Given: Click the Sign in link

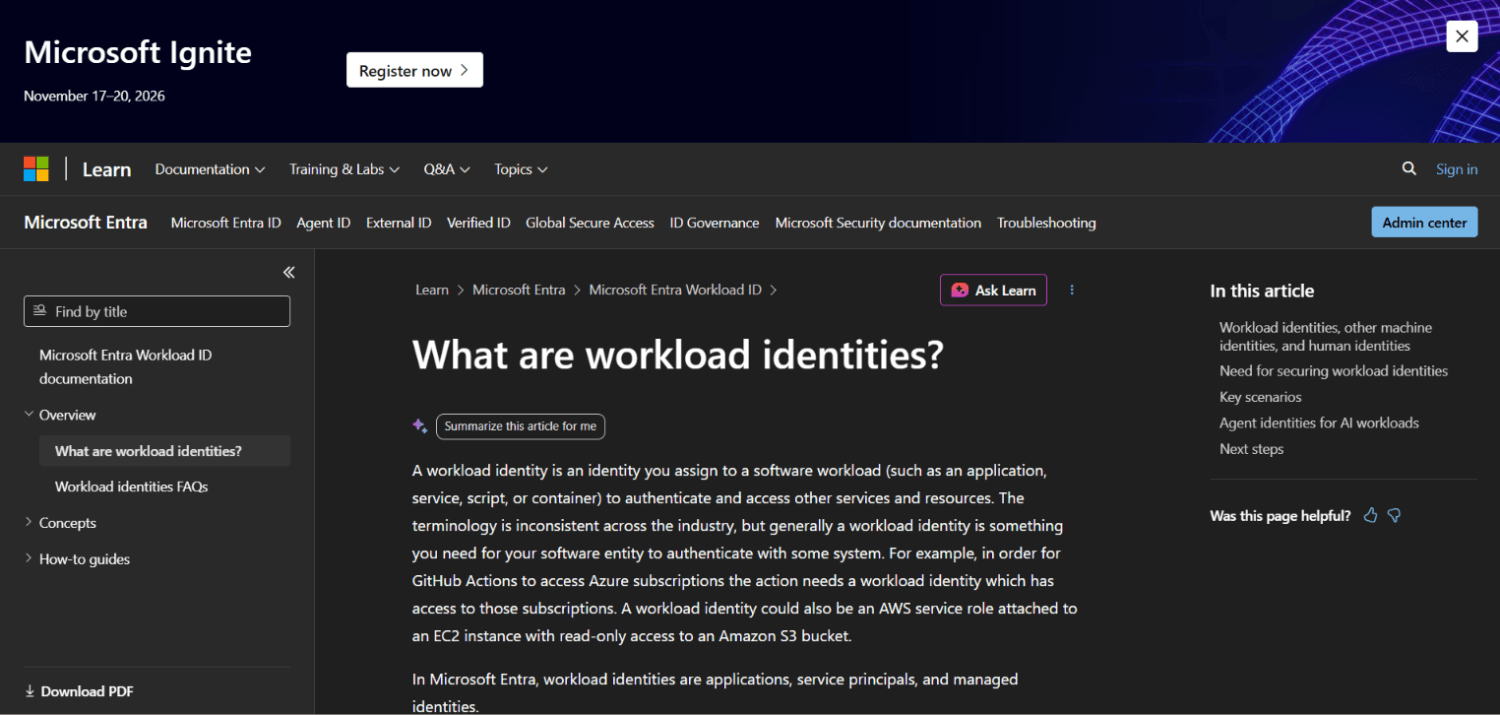Looking at the screenshot, I should click(x=1456, y=169).
